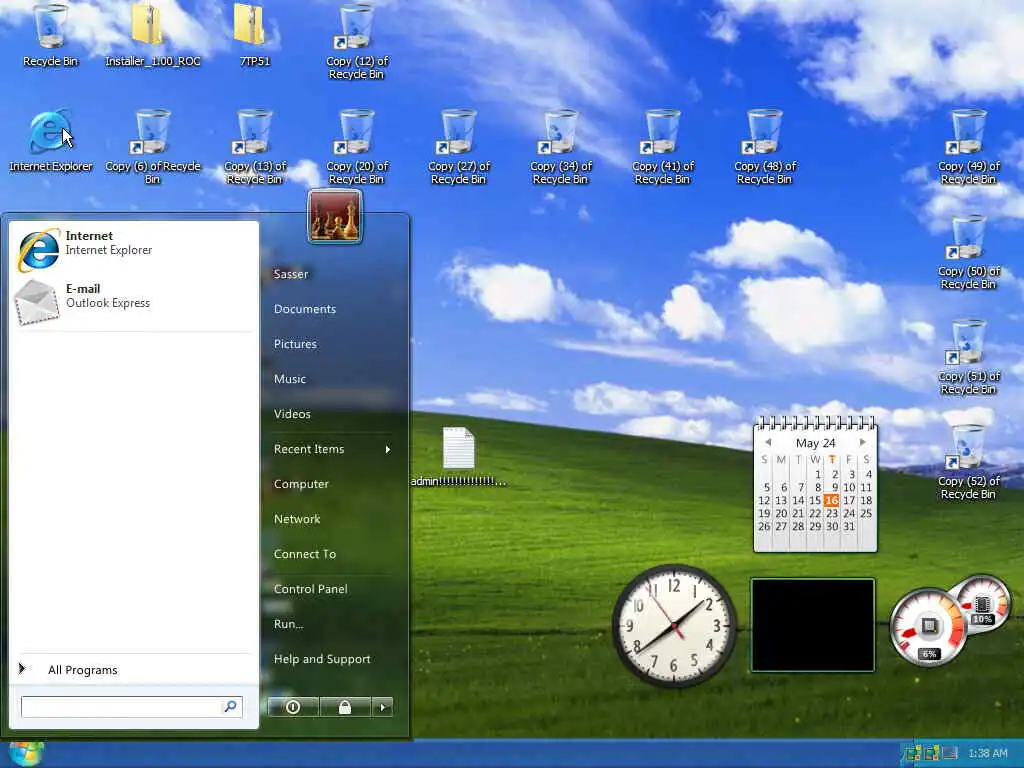Click the analog clock gadget
1024x768 pixels.
tap(675, 626)
